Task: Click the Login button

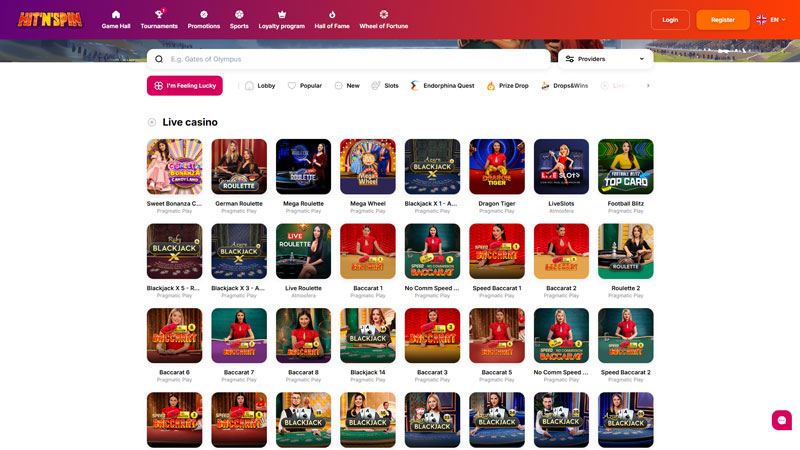Action: pyautogui.click(x=670, y=19)
